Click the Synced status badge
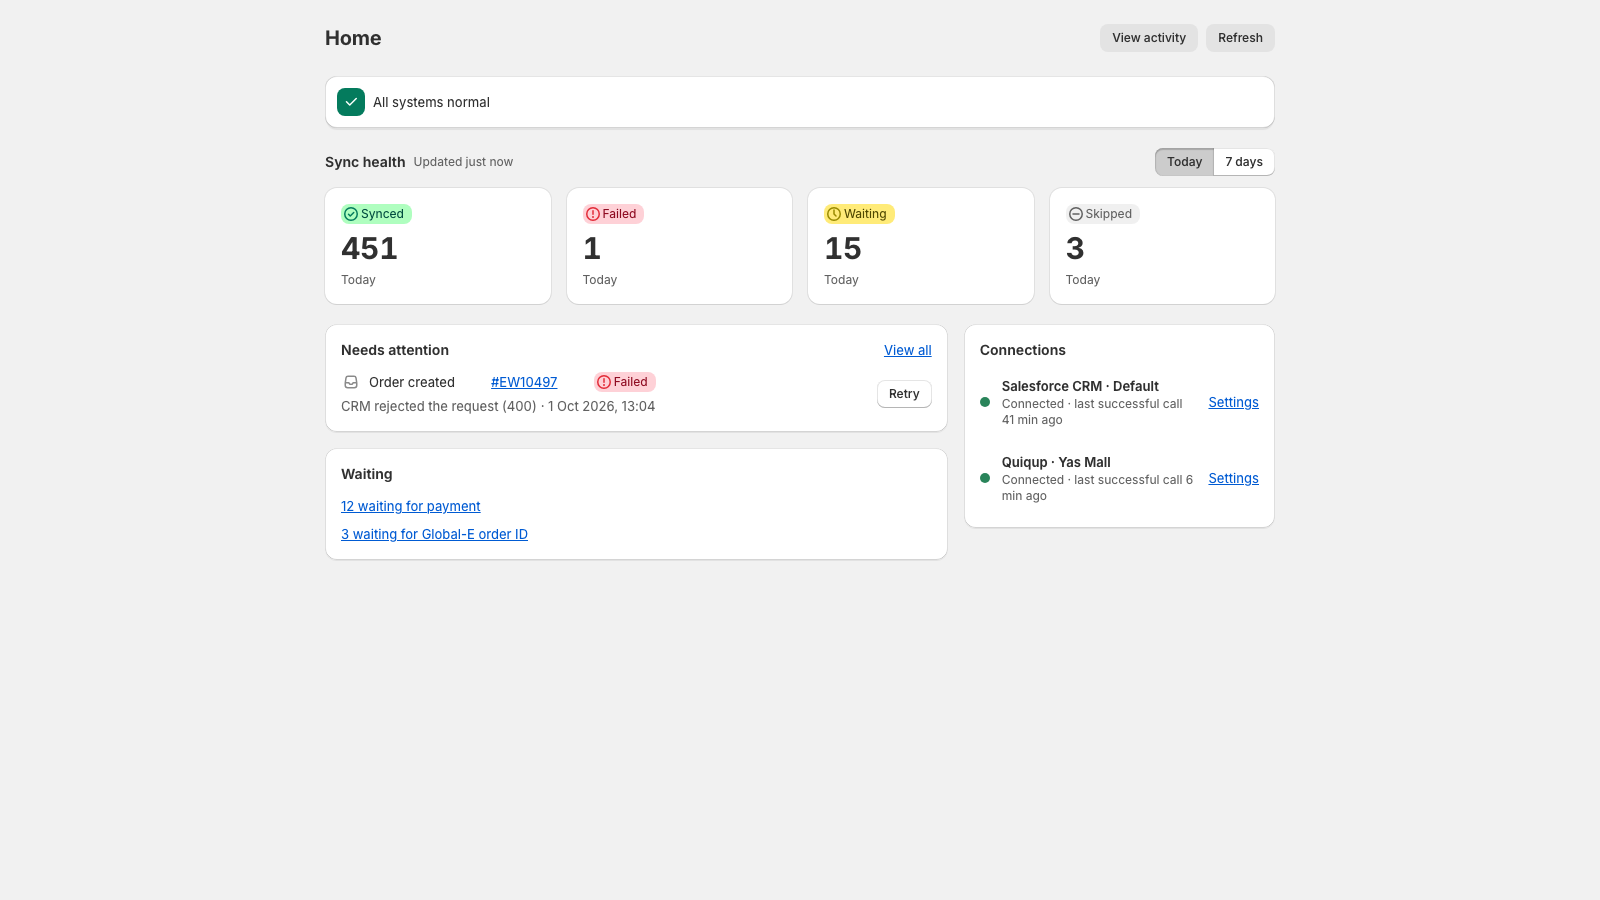 [376, 214]
